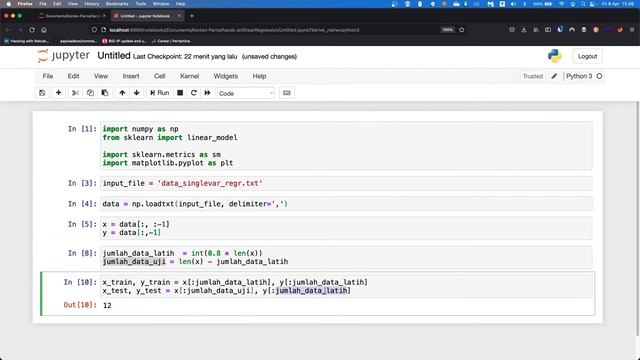Open a new Firefox tab with plus
The height and width of the screenshot is (360, 640).
192,16
